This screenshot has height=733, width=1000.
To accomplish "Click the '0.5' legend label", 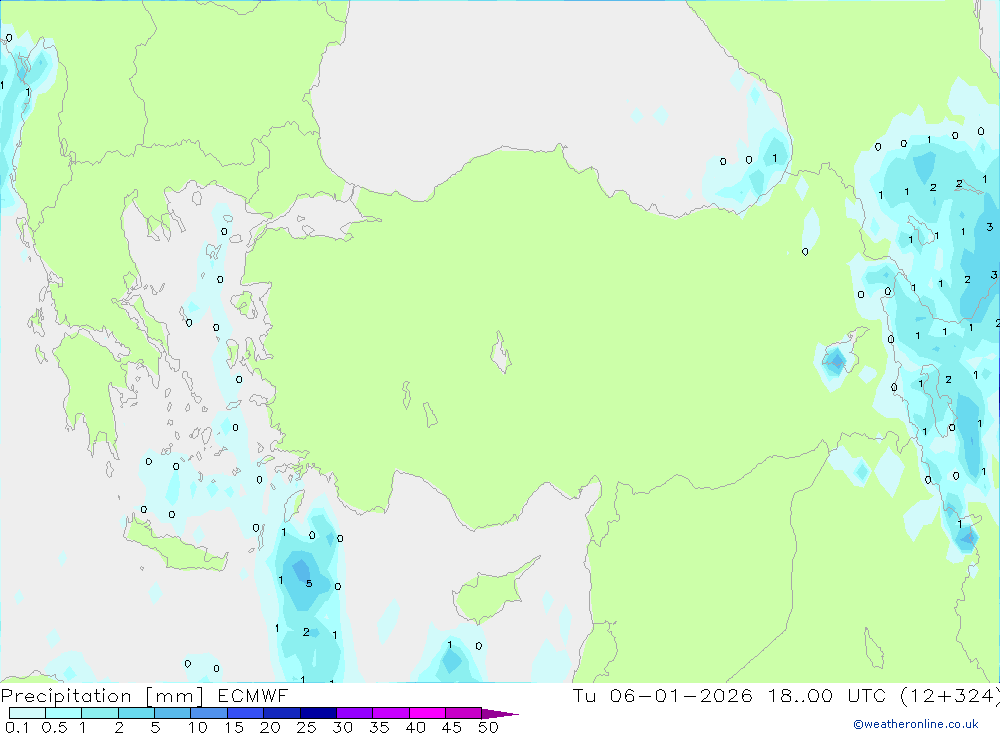I will (x=54, y=727).
